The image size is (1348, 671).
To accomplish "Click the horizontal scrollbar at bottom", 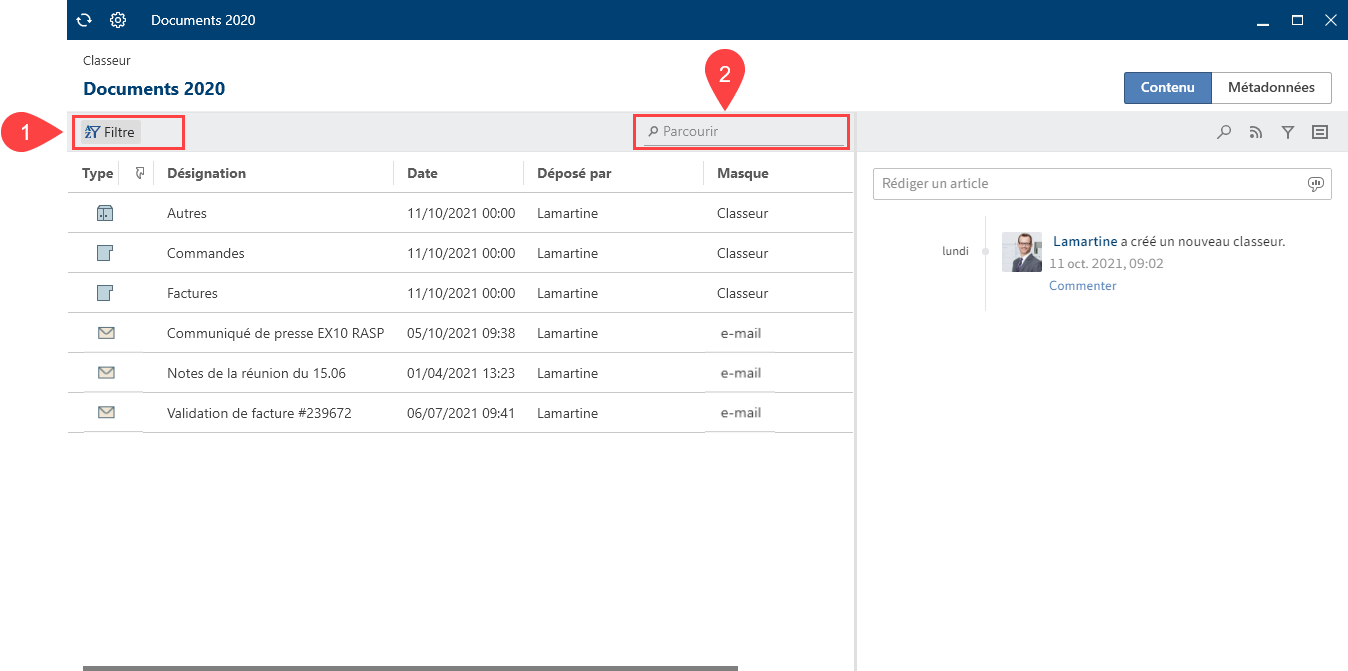I will 410,667.
